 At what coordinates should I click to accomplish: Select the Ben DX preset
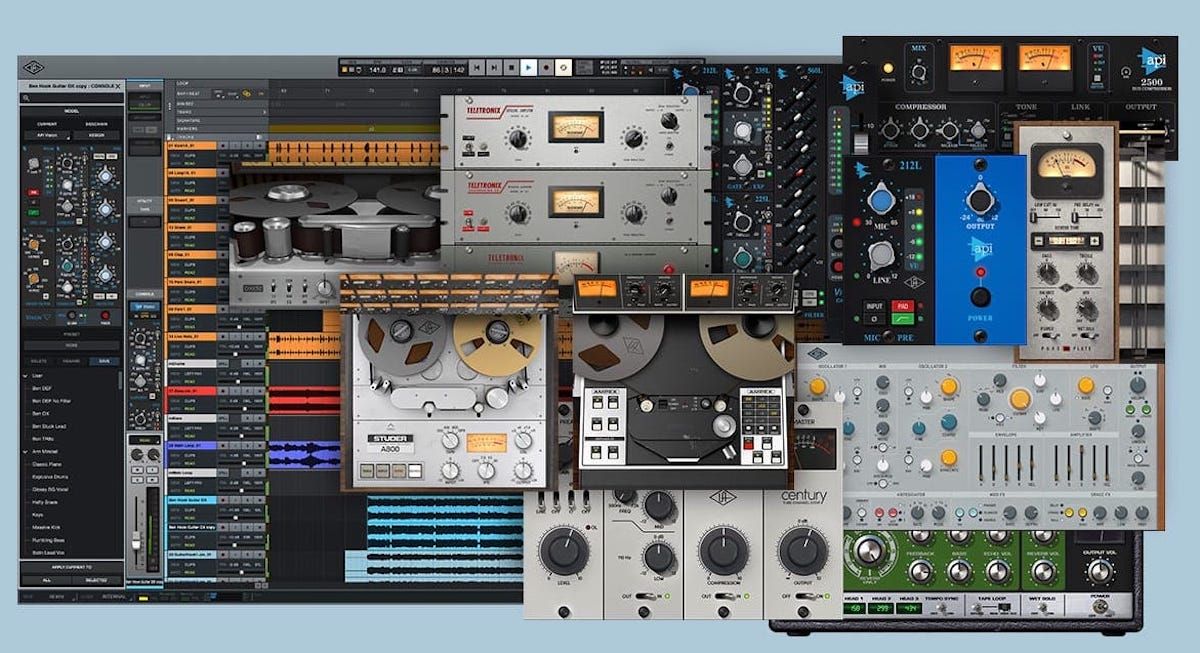click(40, 415)
